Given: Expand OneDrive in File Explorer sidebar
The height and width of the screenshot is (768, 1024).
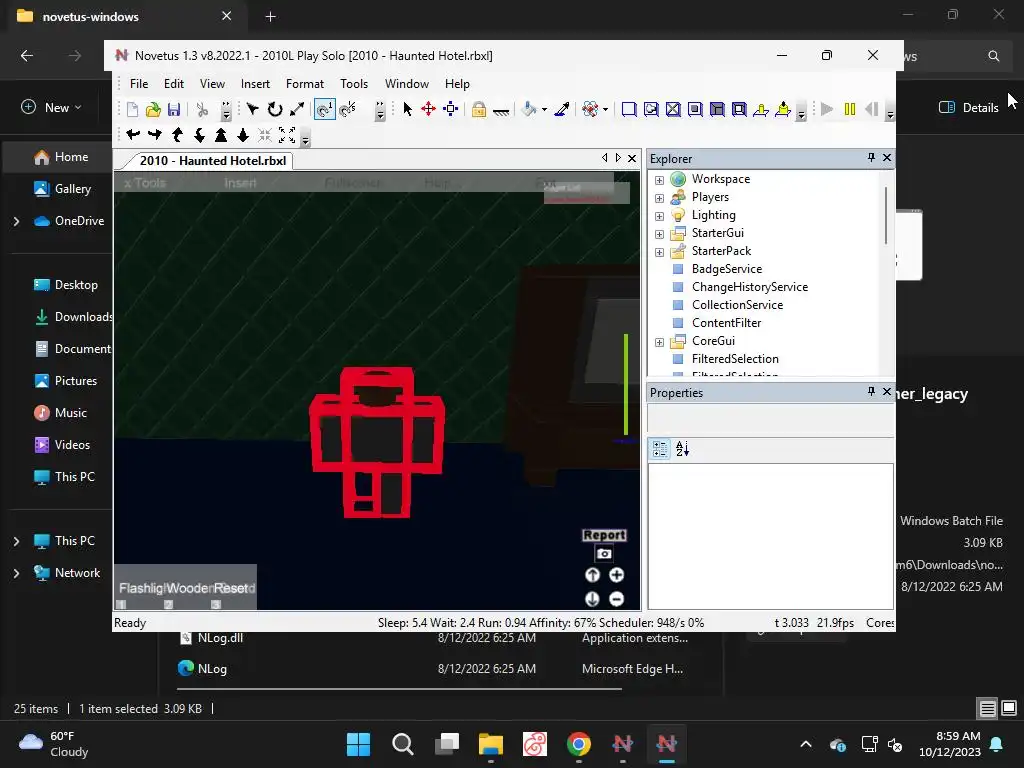Looking at the screenshot, I should [16, 221].
